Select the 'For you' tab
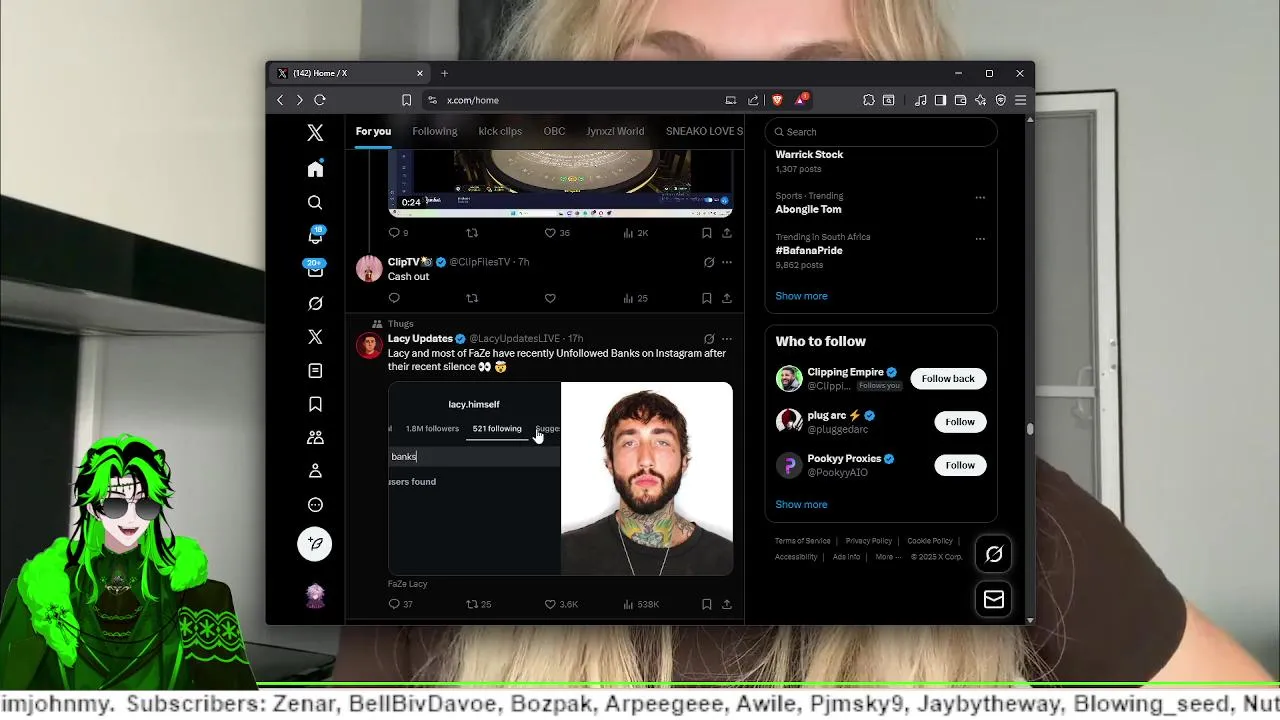This screenshot has width=1280, height=720. [373, 131]
